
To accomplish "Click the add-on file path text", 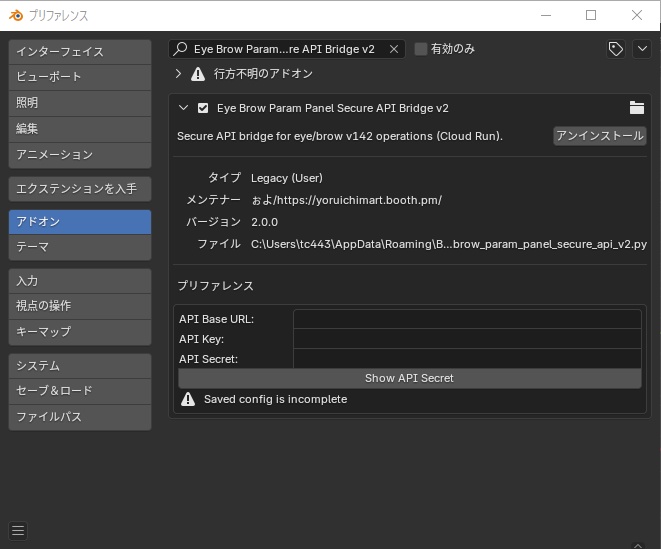I will (x=449, y=244).
